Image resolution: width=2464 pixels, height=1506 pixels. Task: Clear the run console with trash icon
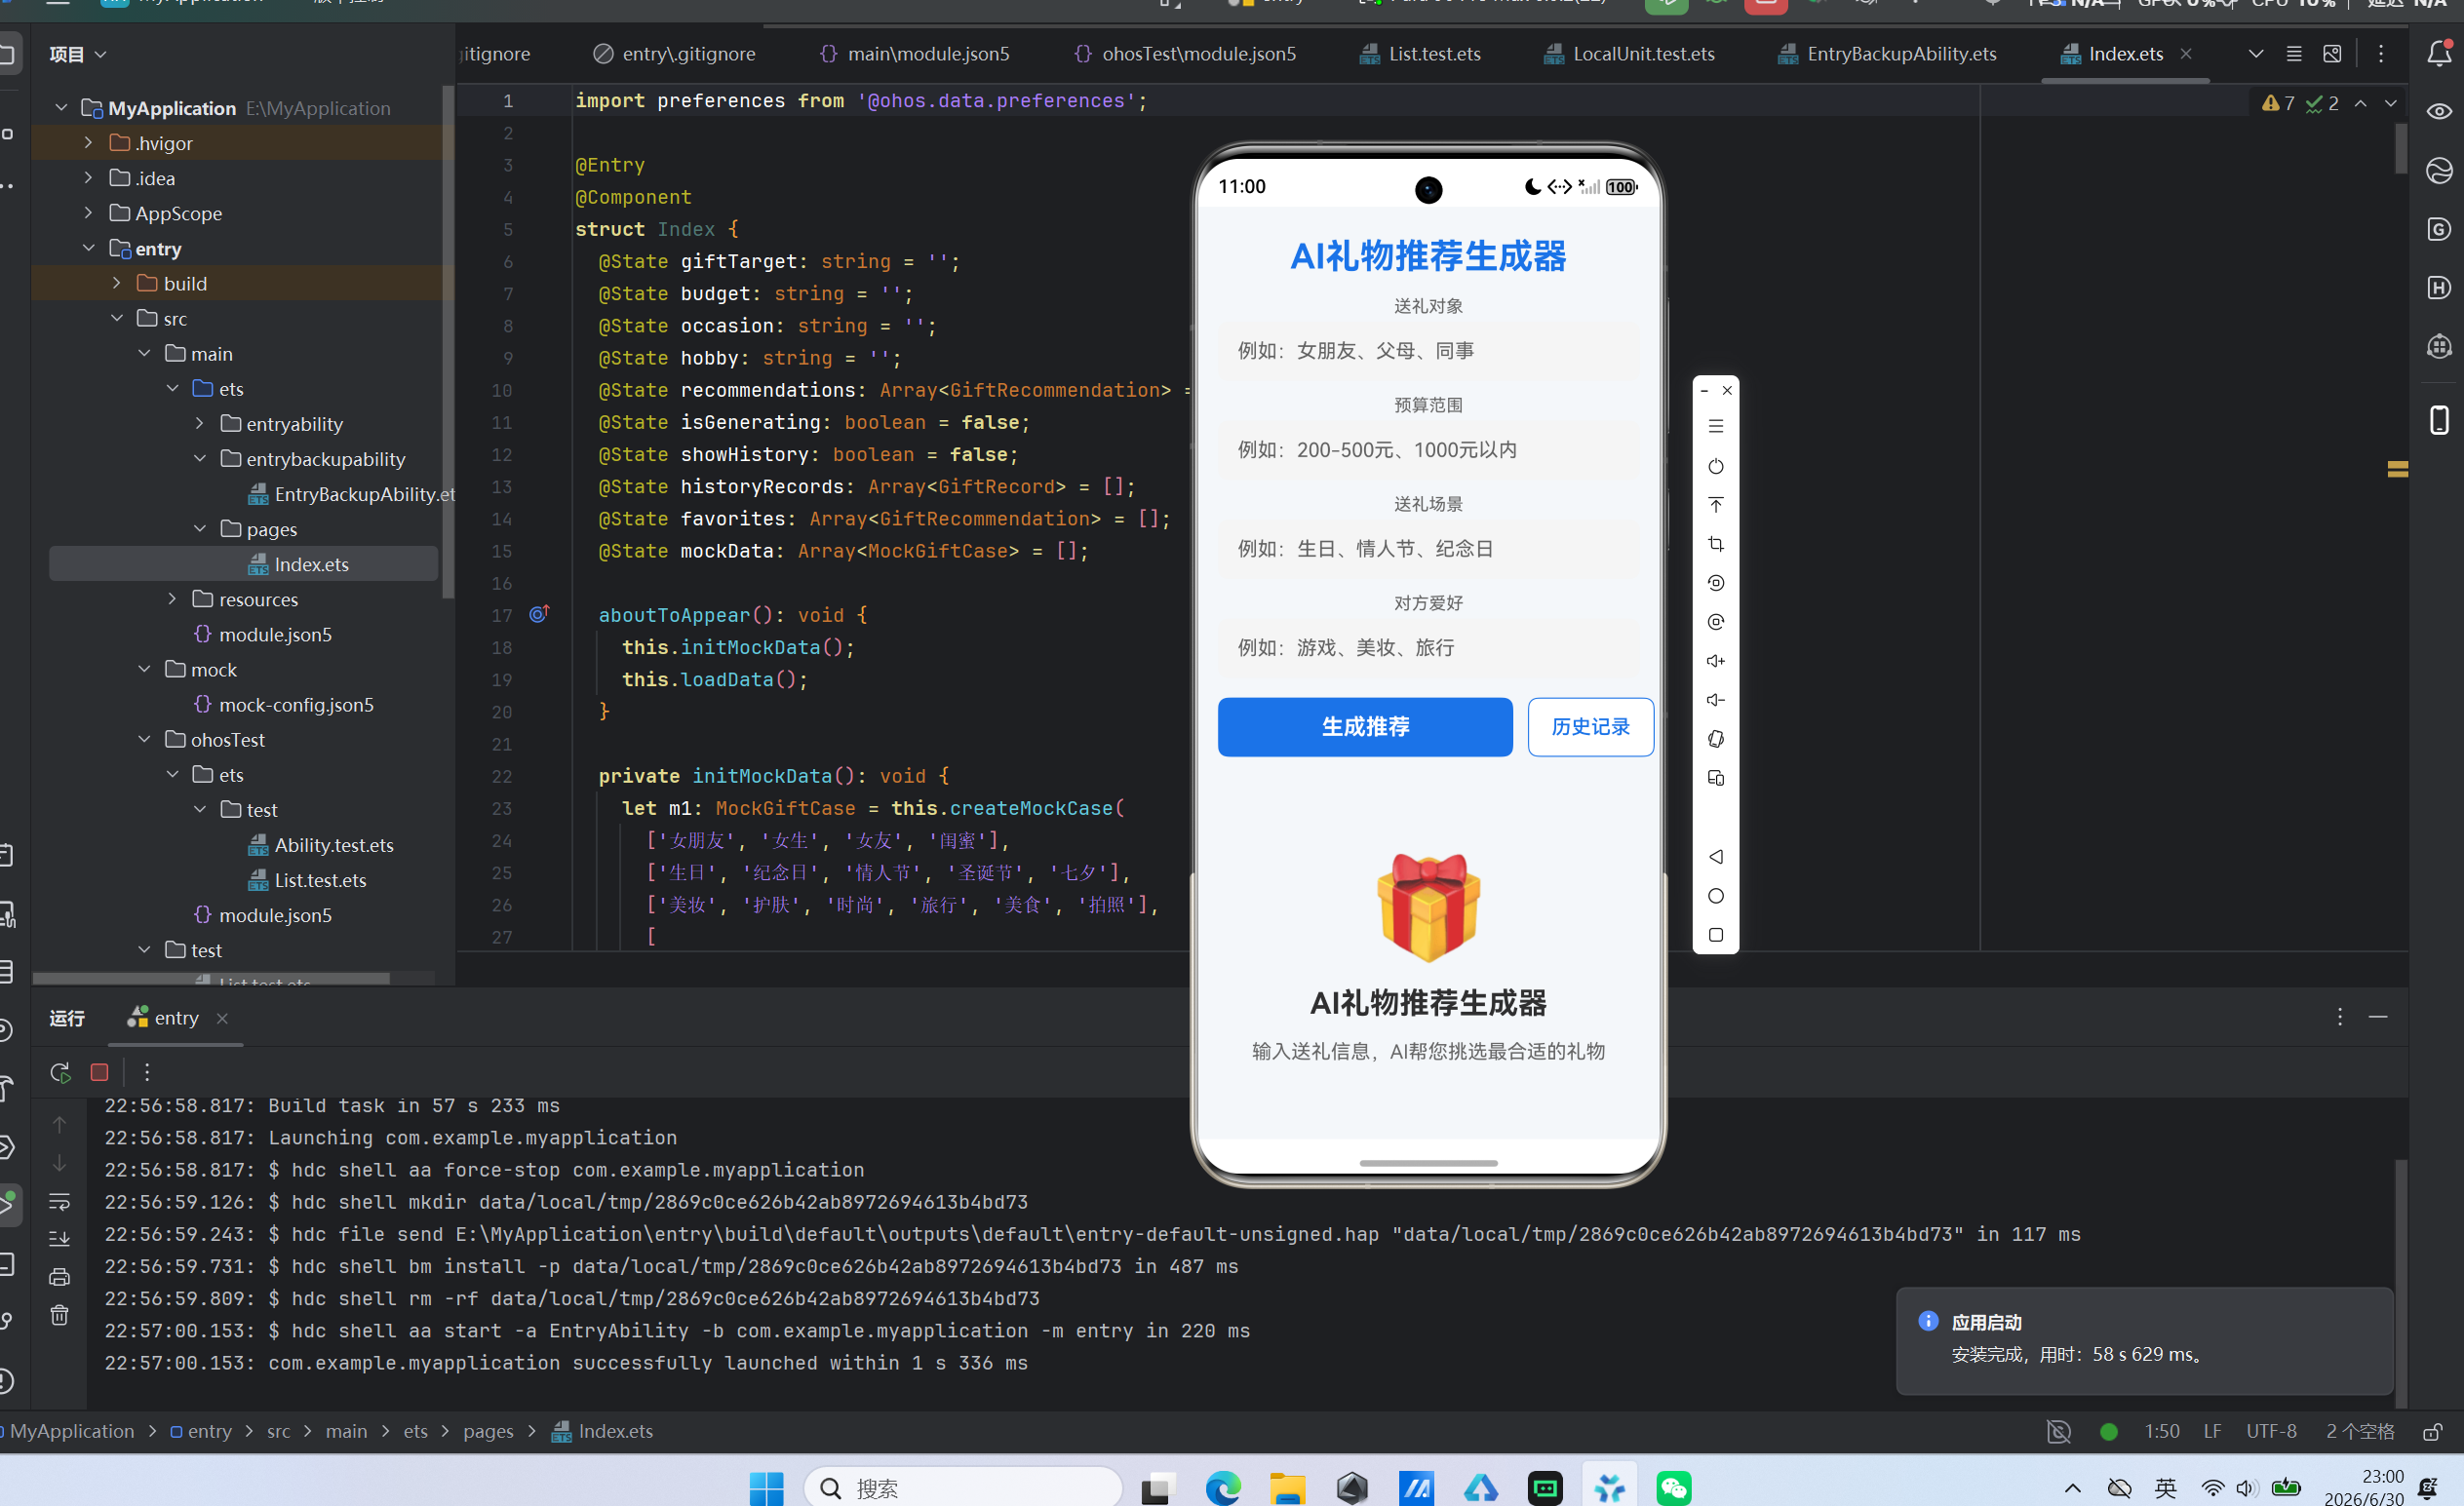point(60,1315)
